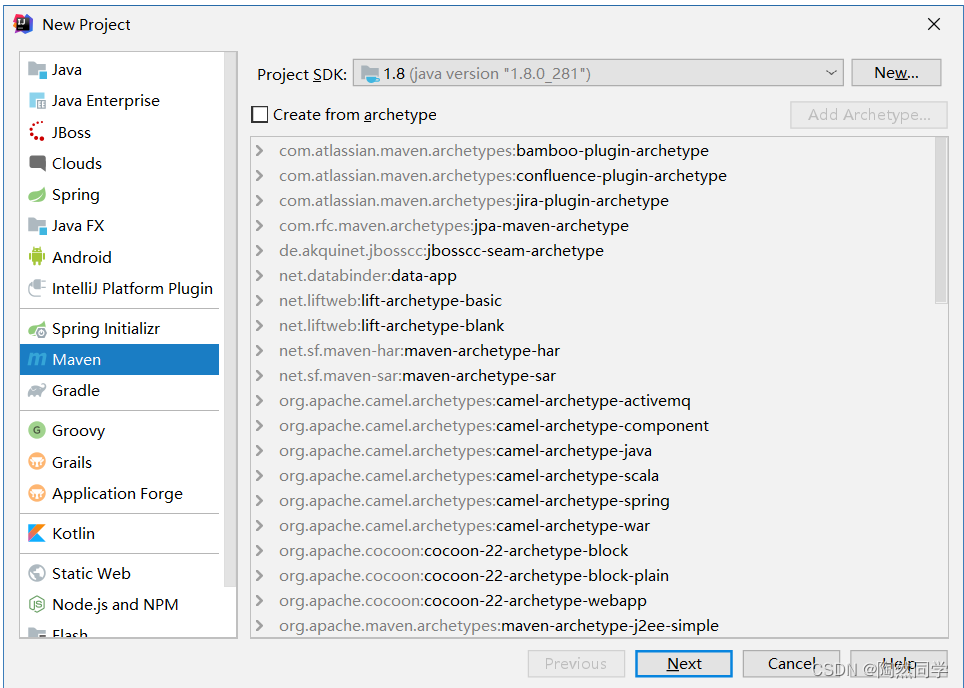Expand confluence-plugin-archetype entry

pyautogui.click(x=259, y=176)
